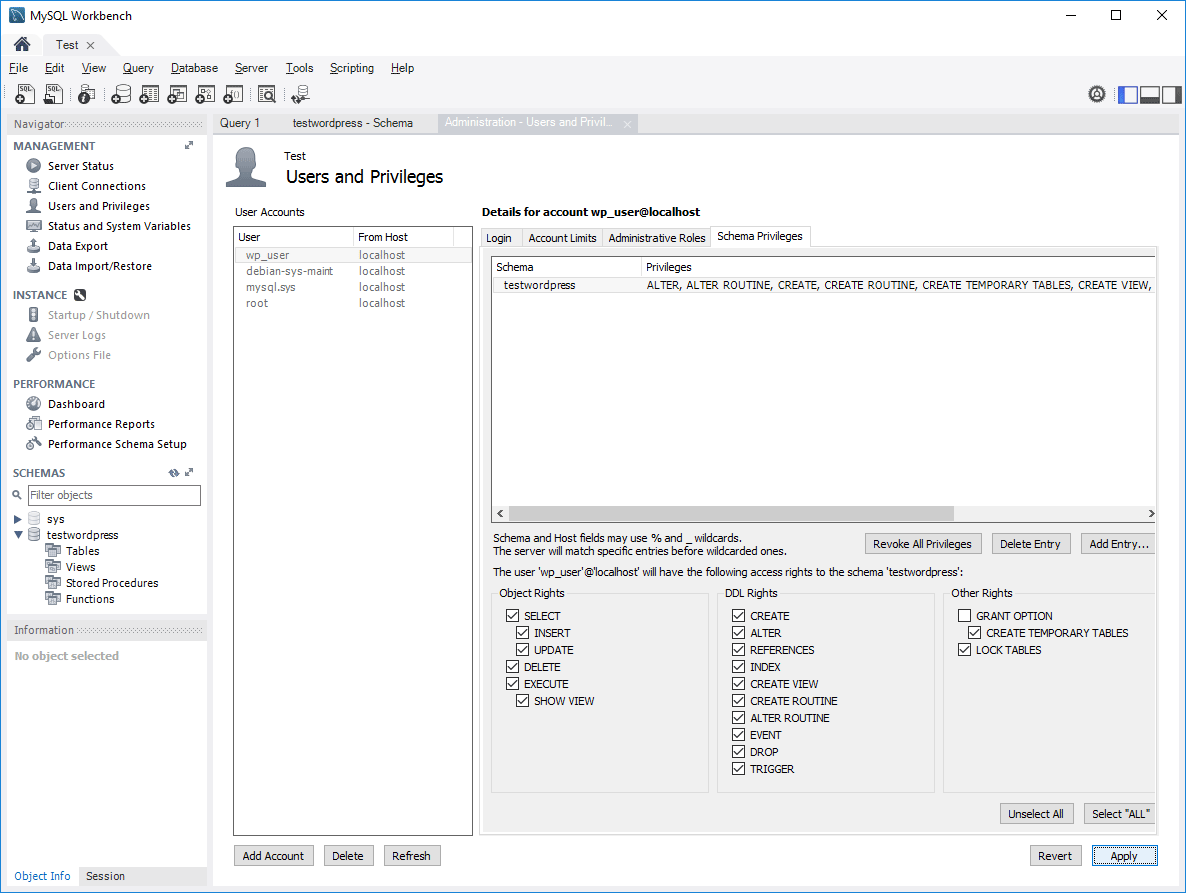Uncheck the DELETE object right
1186x893 pixels.
click(x=513, y=667)
